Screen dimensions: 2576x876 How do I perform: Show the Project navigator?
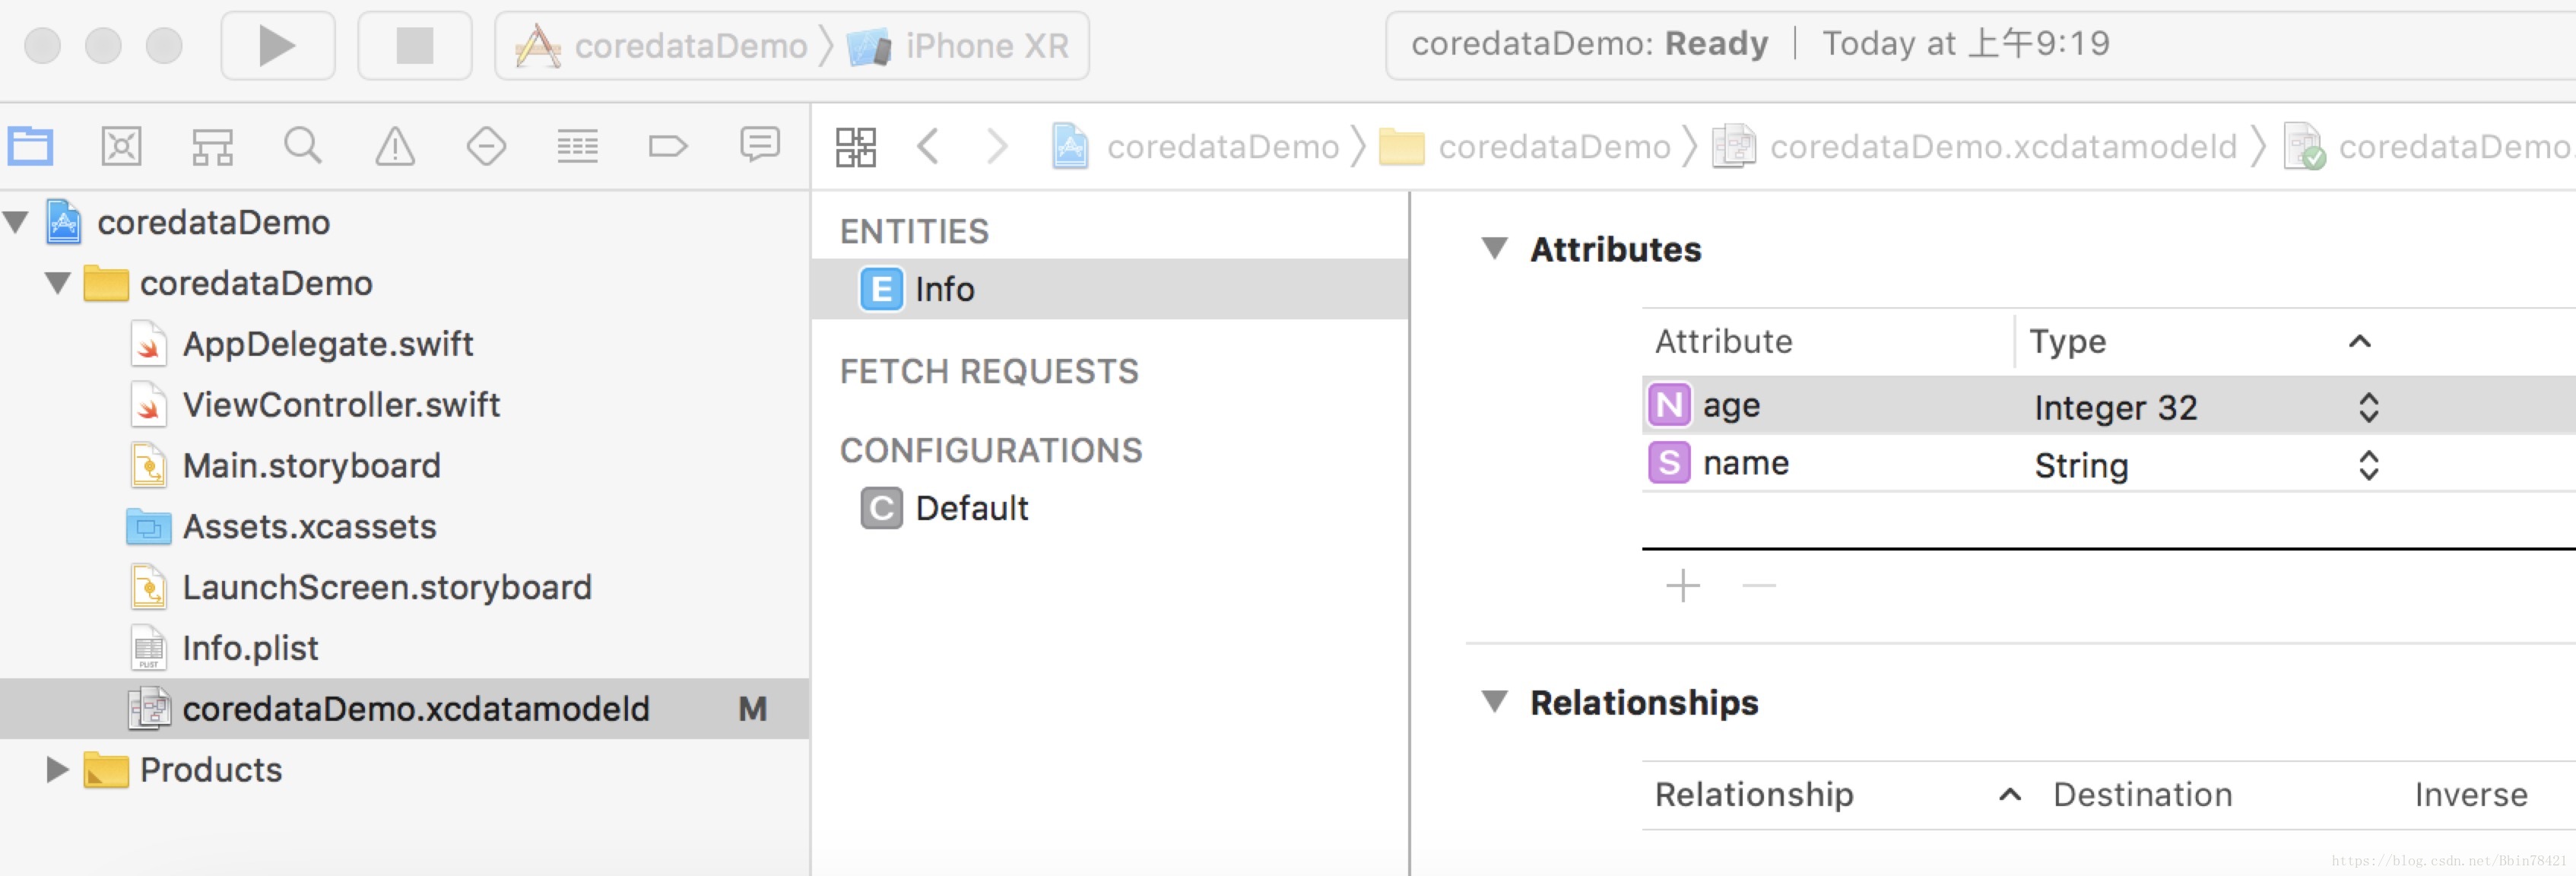click(31, 146)
